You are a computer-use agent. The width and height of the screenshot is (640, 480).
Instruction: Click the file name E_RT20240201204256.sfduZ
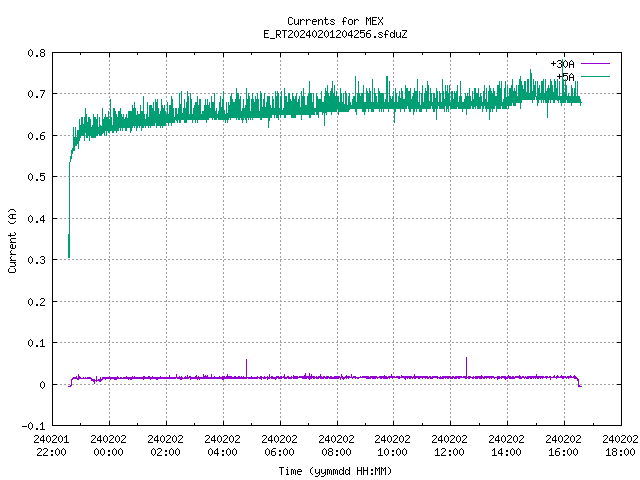[x=335, y=34]
